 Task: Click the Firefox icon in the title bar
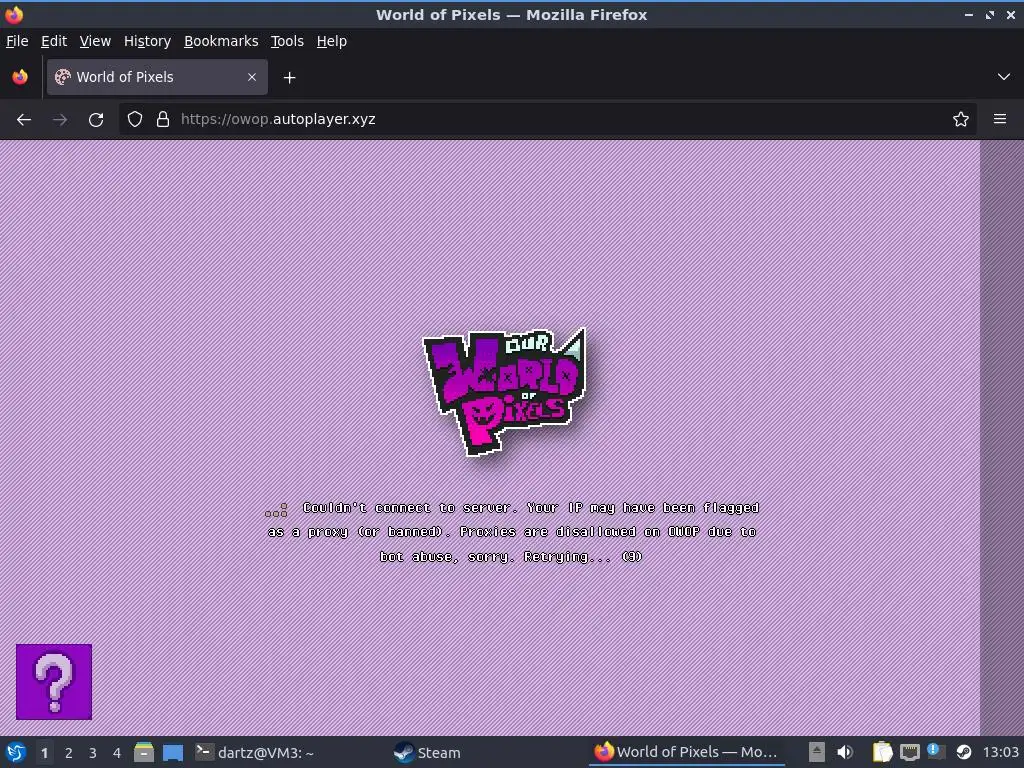14,14
